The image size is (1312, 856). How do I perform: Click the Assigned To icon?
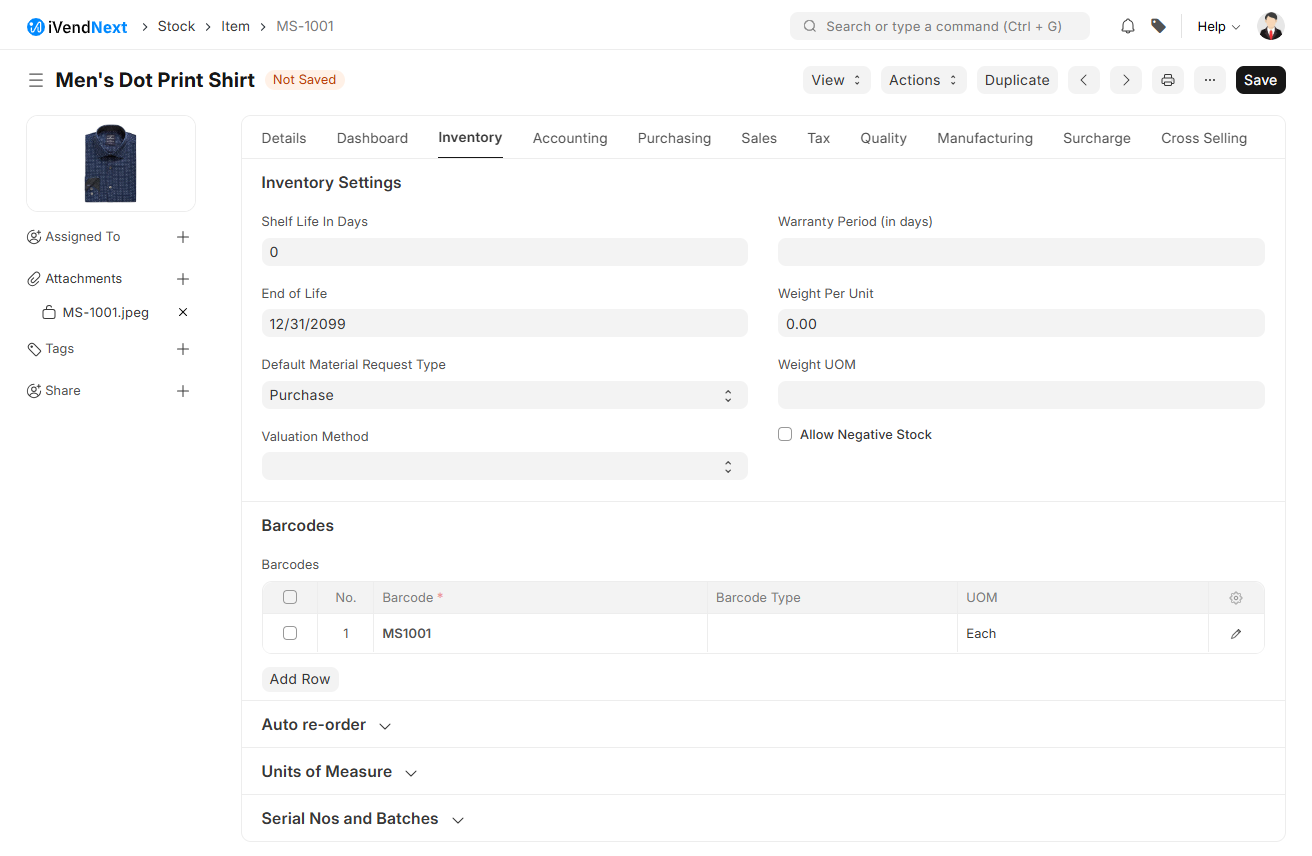click(x=34, y=237)
